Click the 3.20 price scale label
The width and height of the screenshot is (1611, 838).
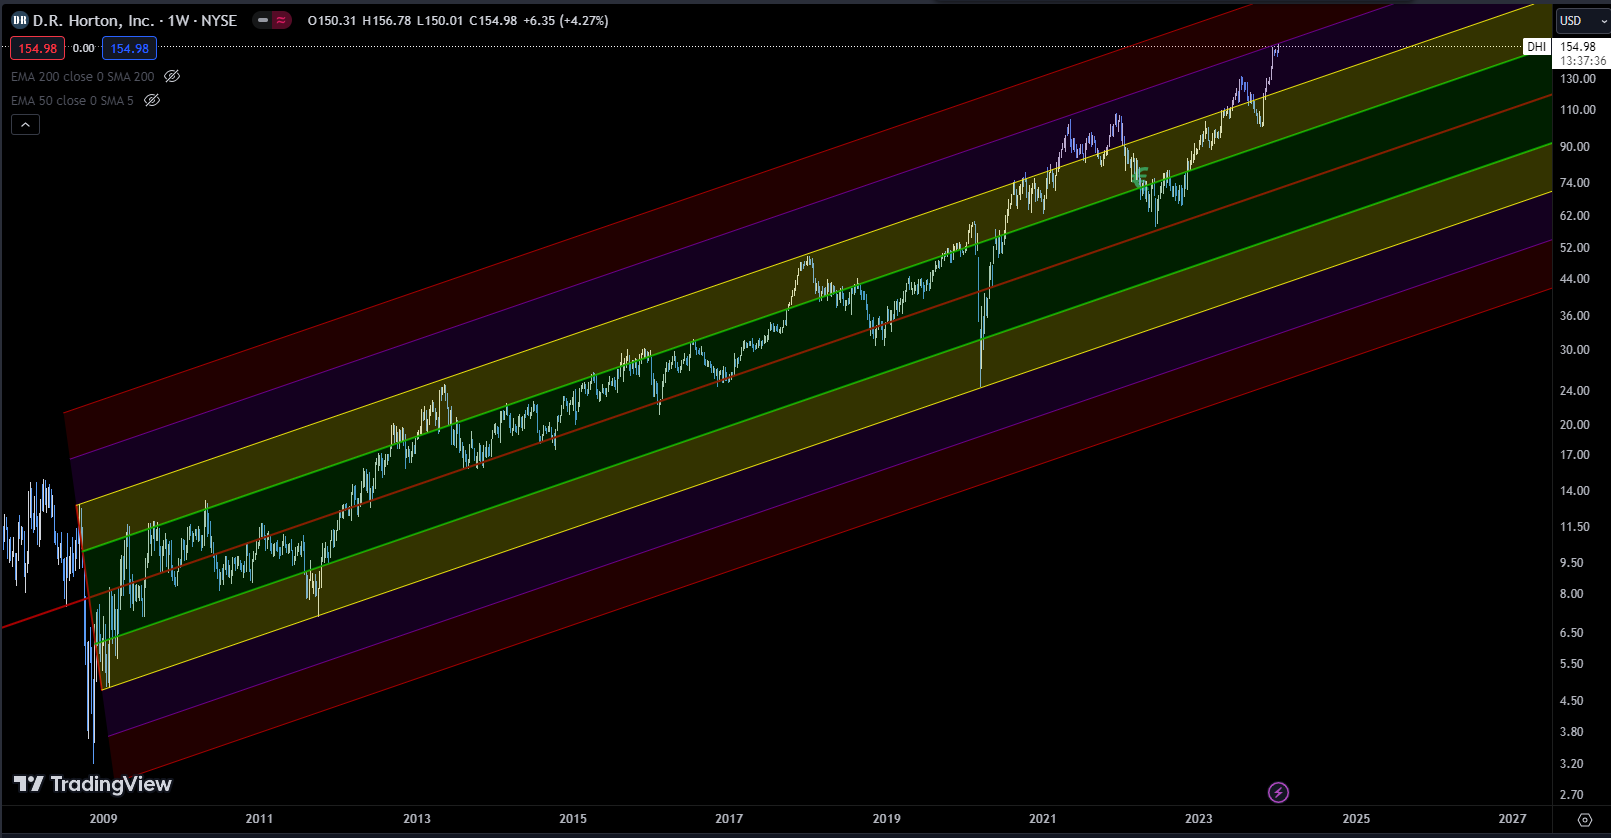tap(1572, 764)
